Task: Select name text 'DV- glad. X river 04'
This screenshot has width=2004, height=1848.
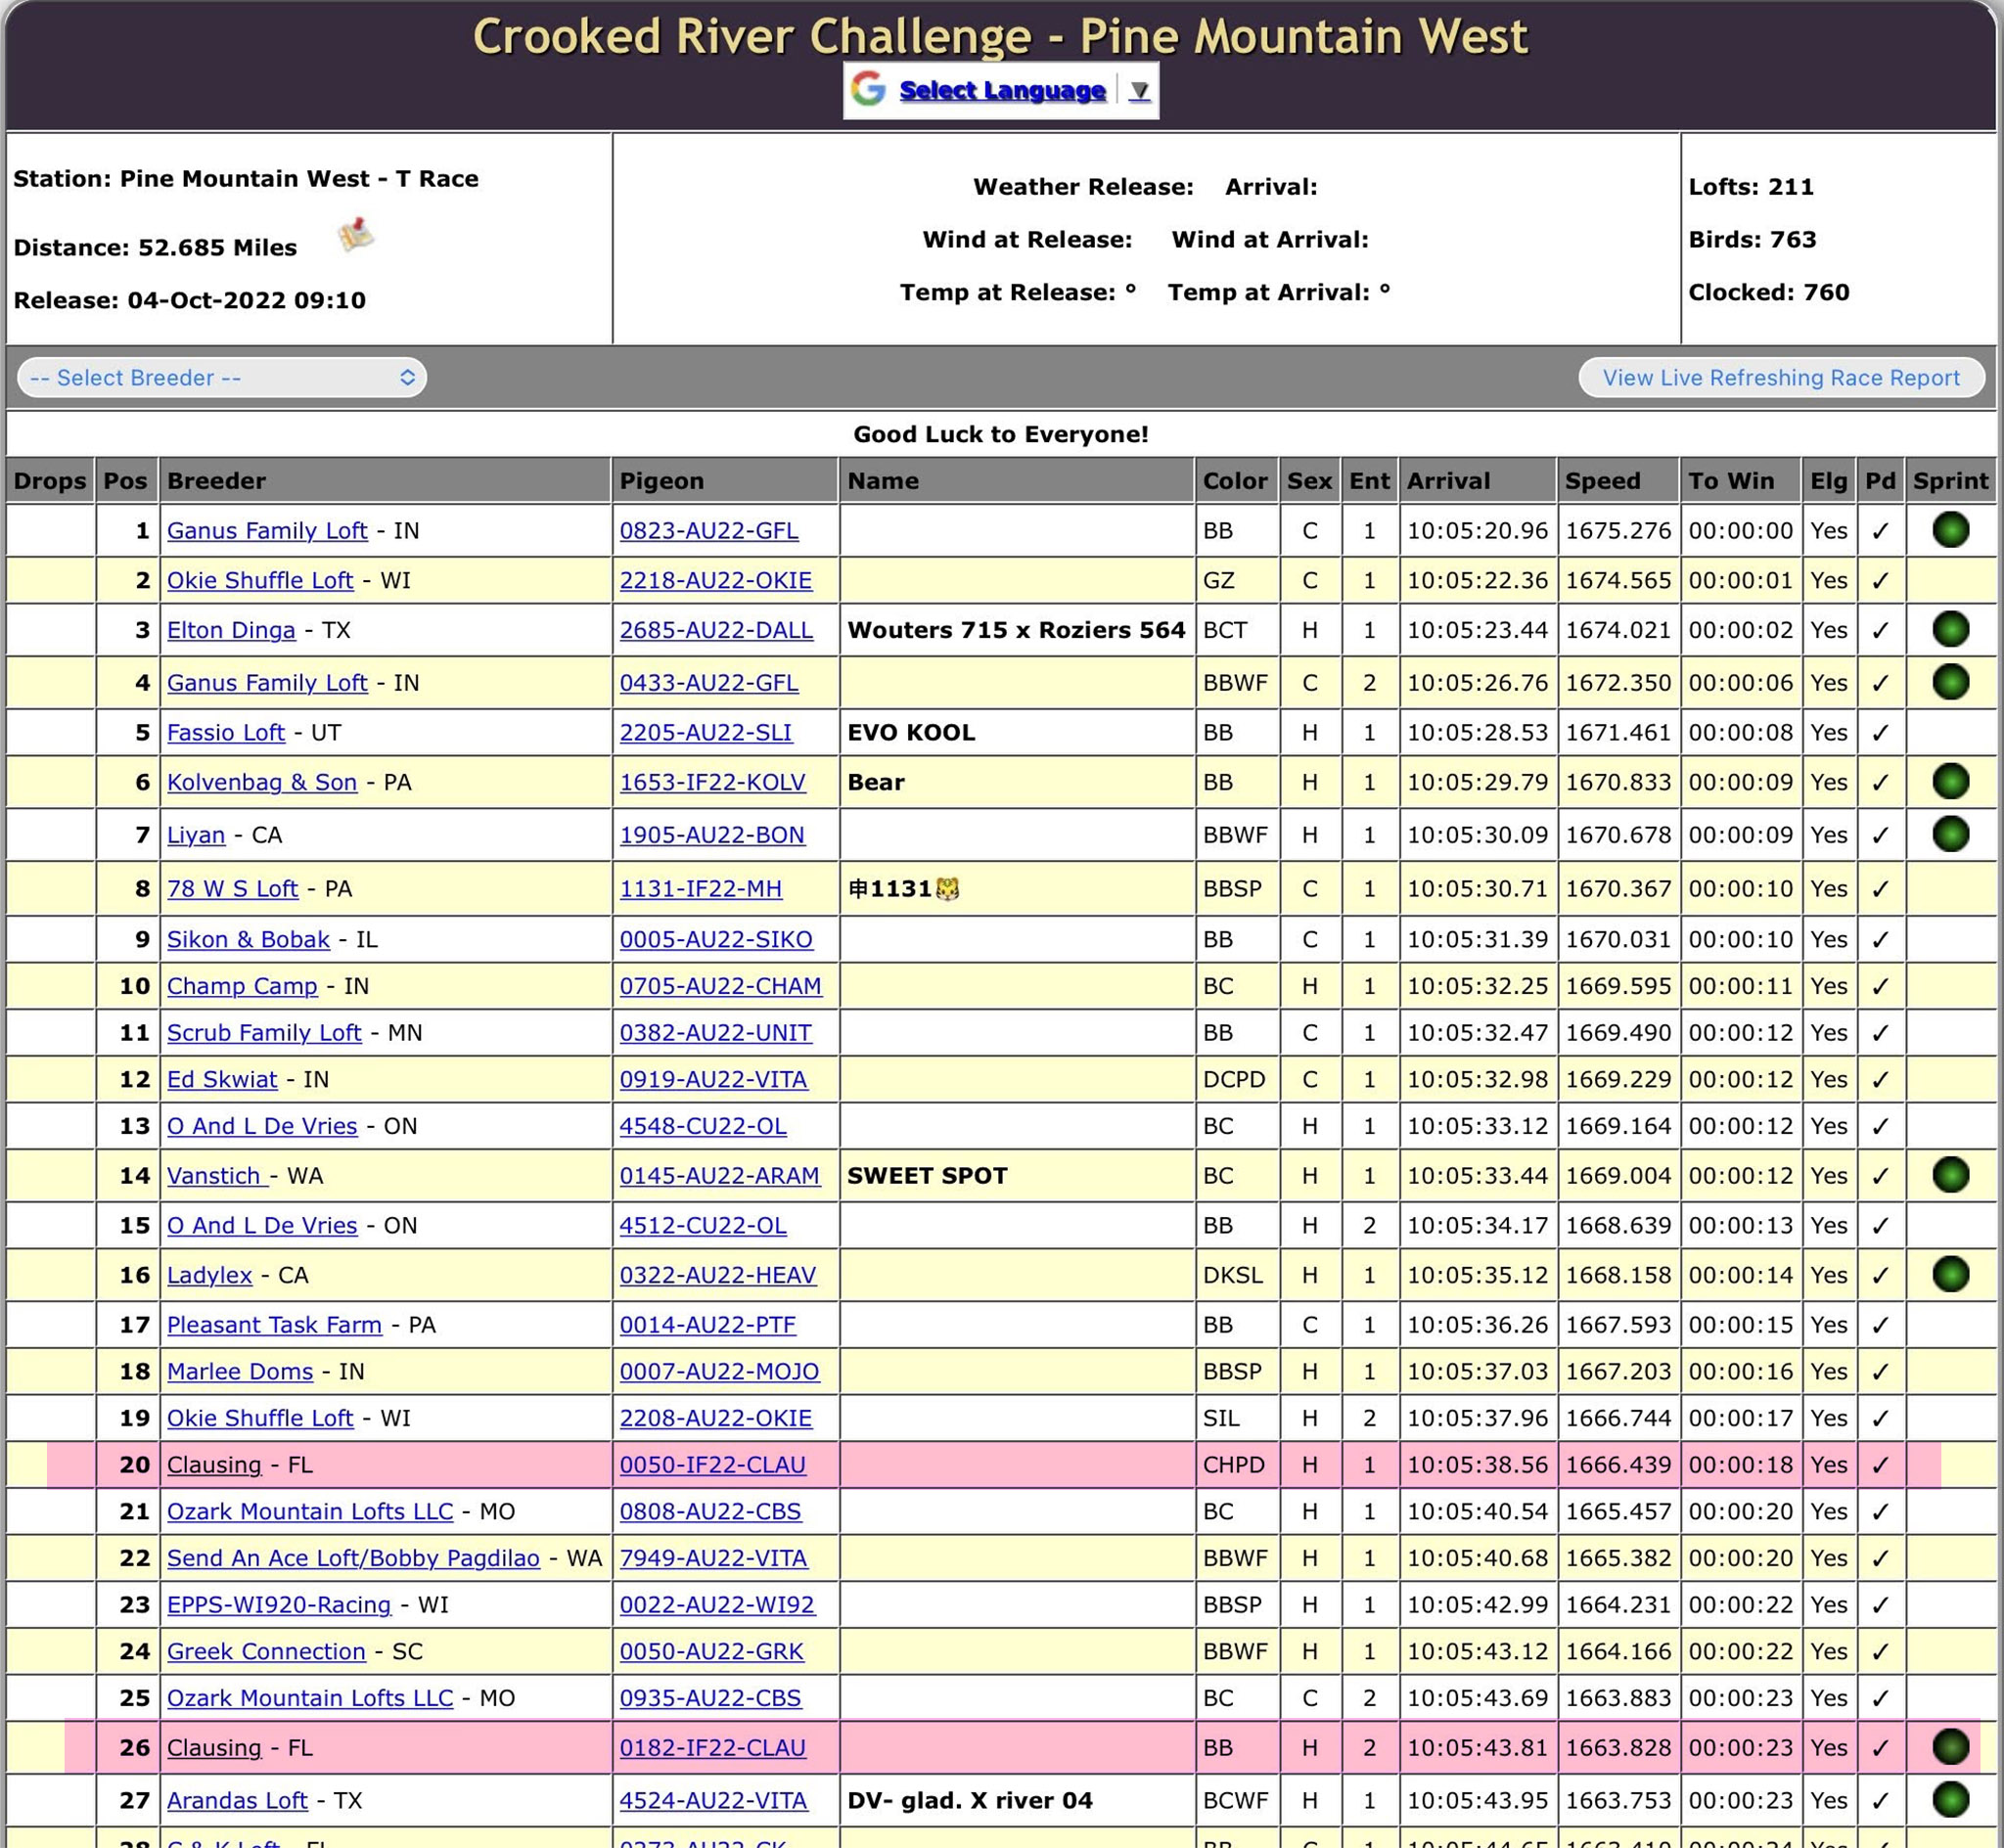Action: pyautogui.click(x=970, y=1801)
